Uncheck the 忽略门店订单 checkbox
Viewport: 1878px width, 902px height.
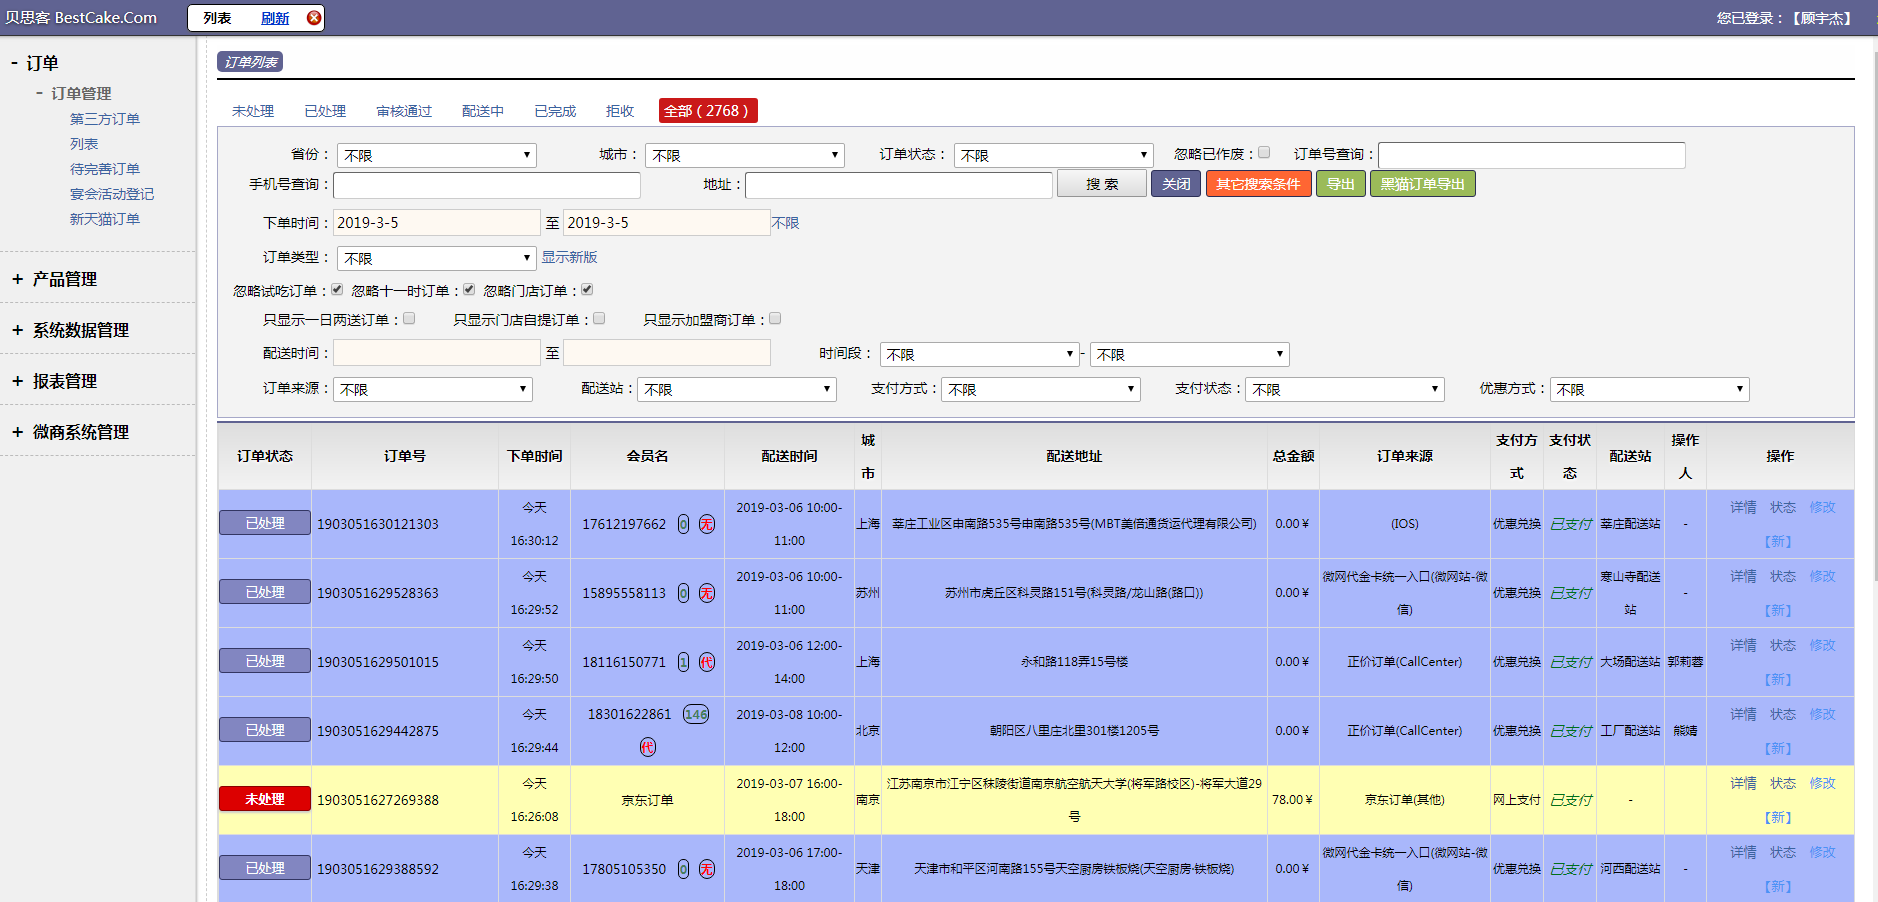587,290
